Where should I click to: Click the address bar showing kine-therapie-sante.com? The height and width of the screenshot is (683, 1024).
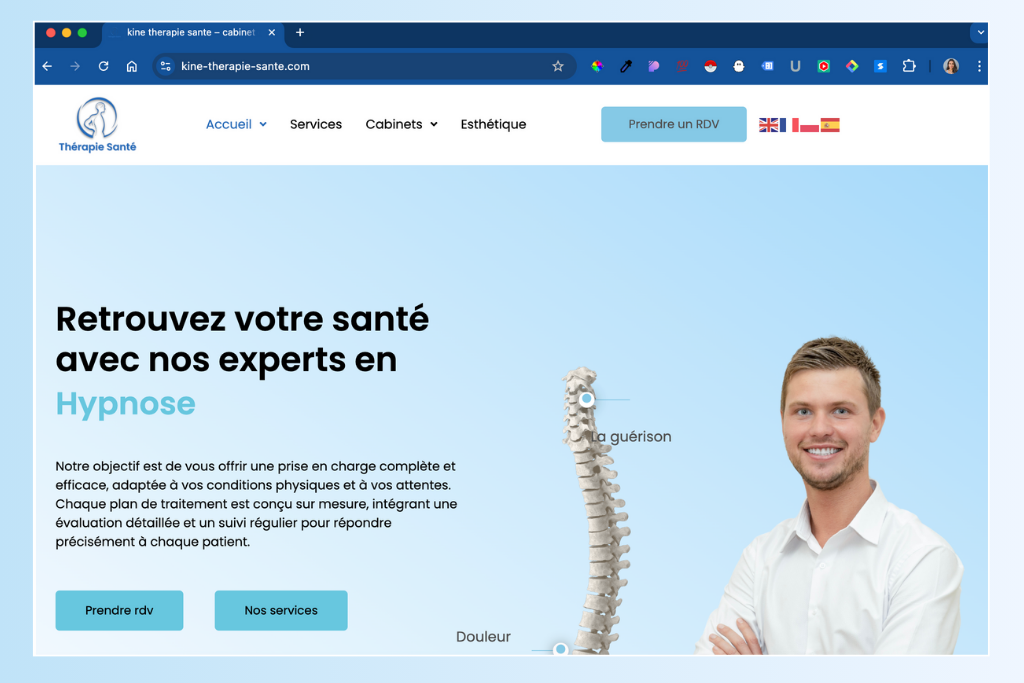[x=363, y=66]
